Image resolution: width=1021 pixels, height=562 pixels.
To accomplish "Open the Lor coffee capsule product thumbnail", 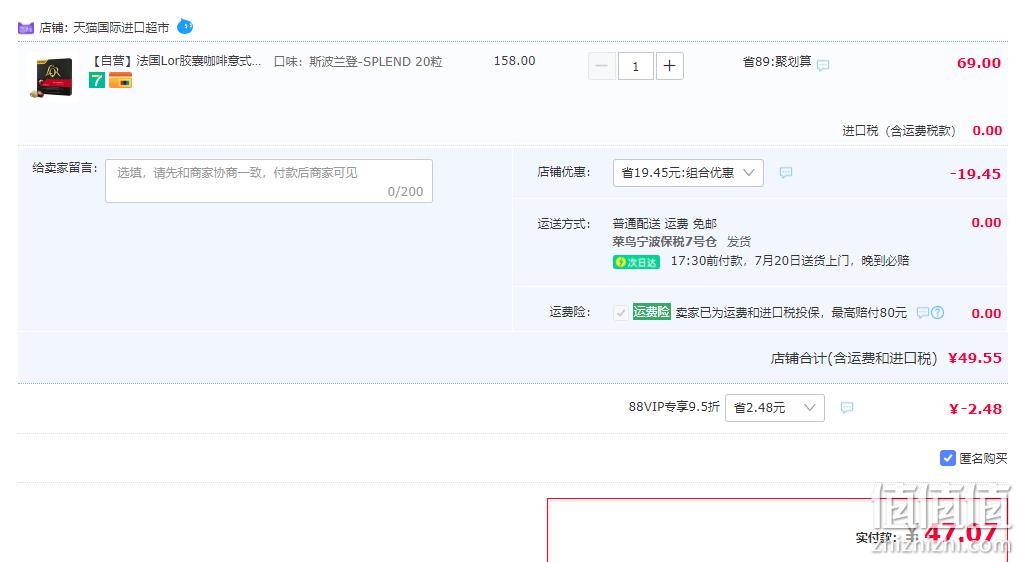I will [51, 77].
